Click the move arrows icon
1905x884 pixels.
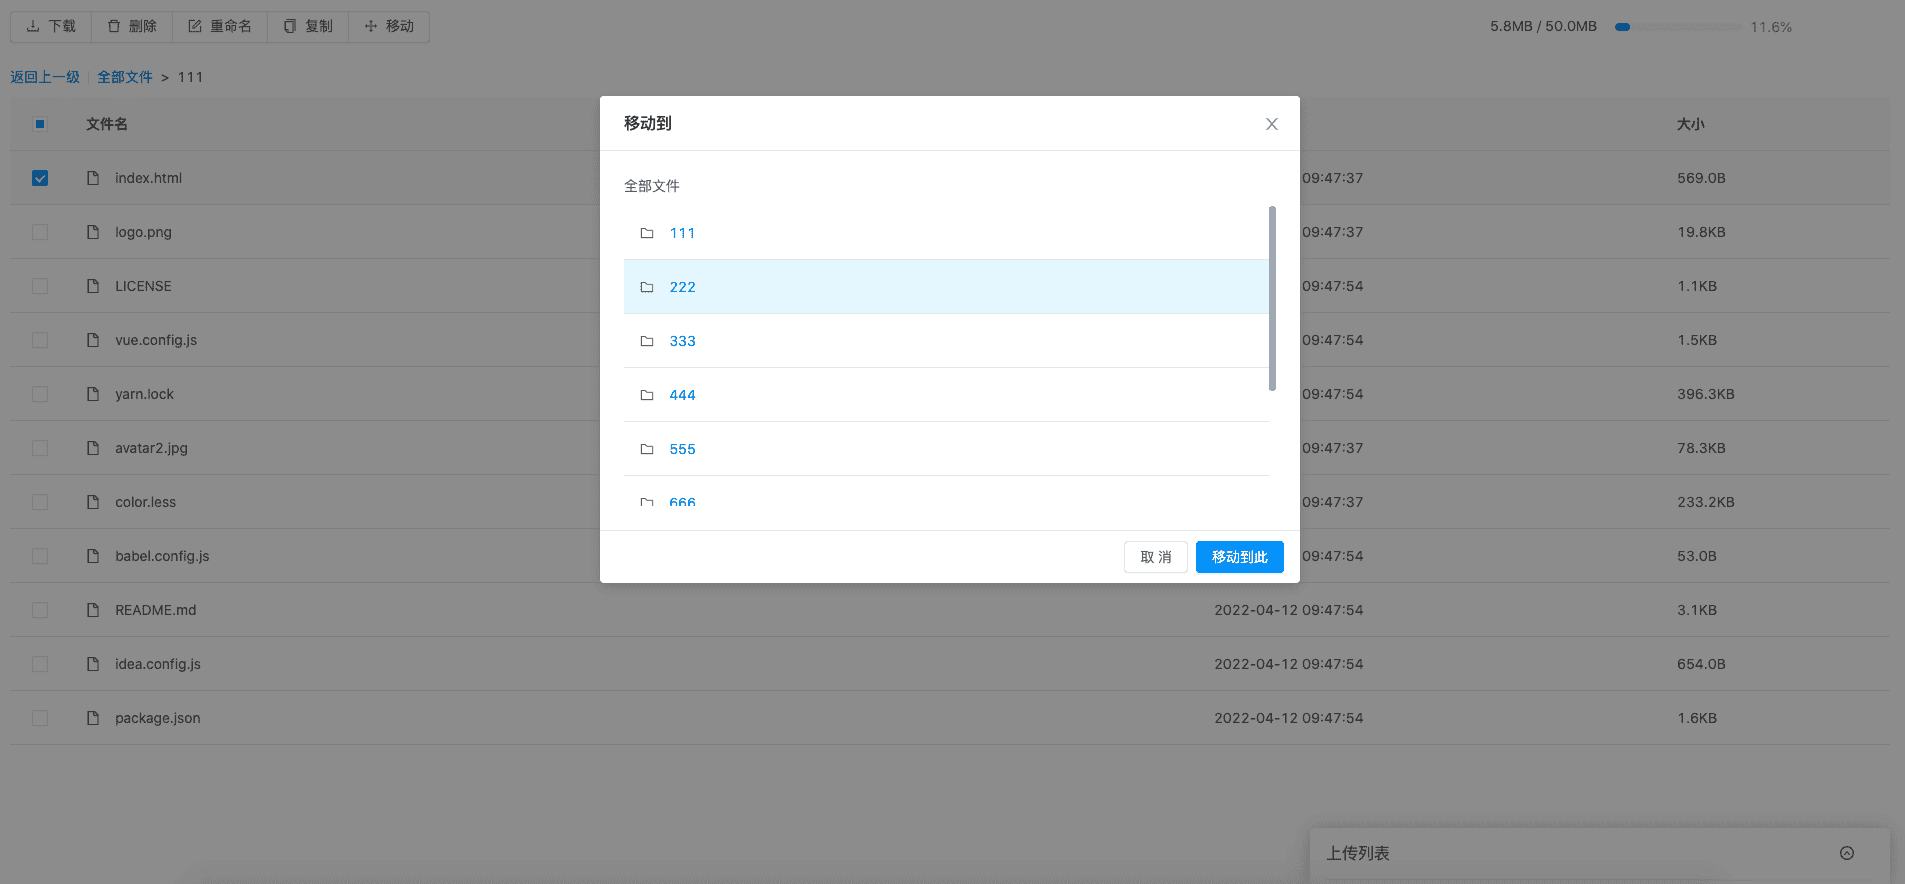[371, 26]
